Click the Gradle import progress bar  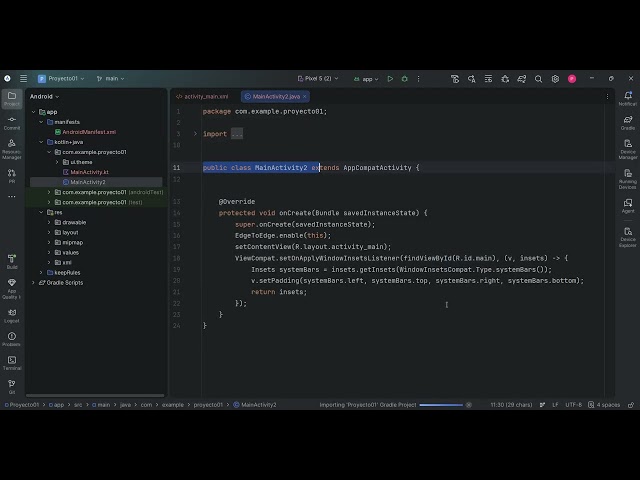coord(441,405)
